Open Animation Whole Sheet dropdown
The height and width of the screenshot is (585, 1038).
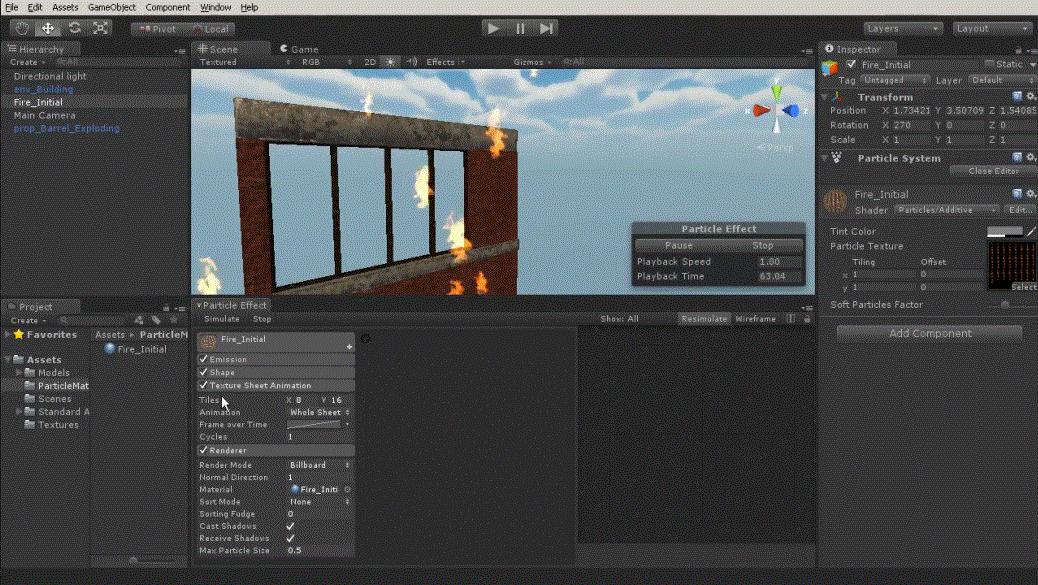[x=319, y=412]
